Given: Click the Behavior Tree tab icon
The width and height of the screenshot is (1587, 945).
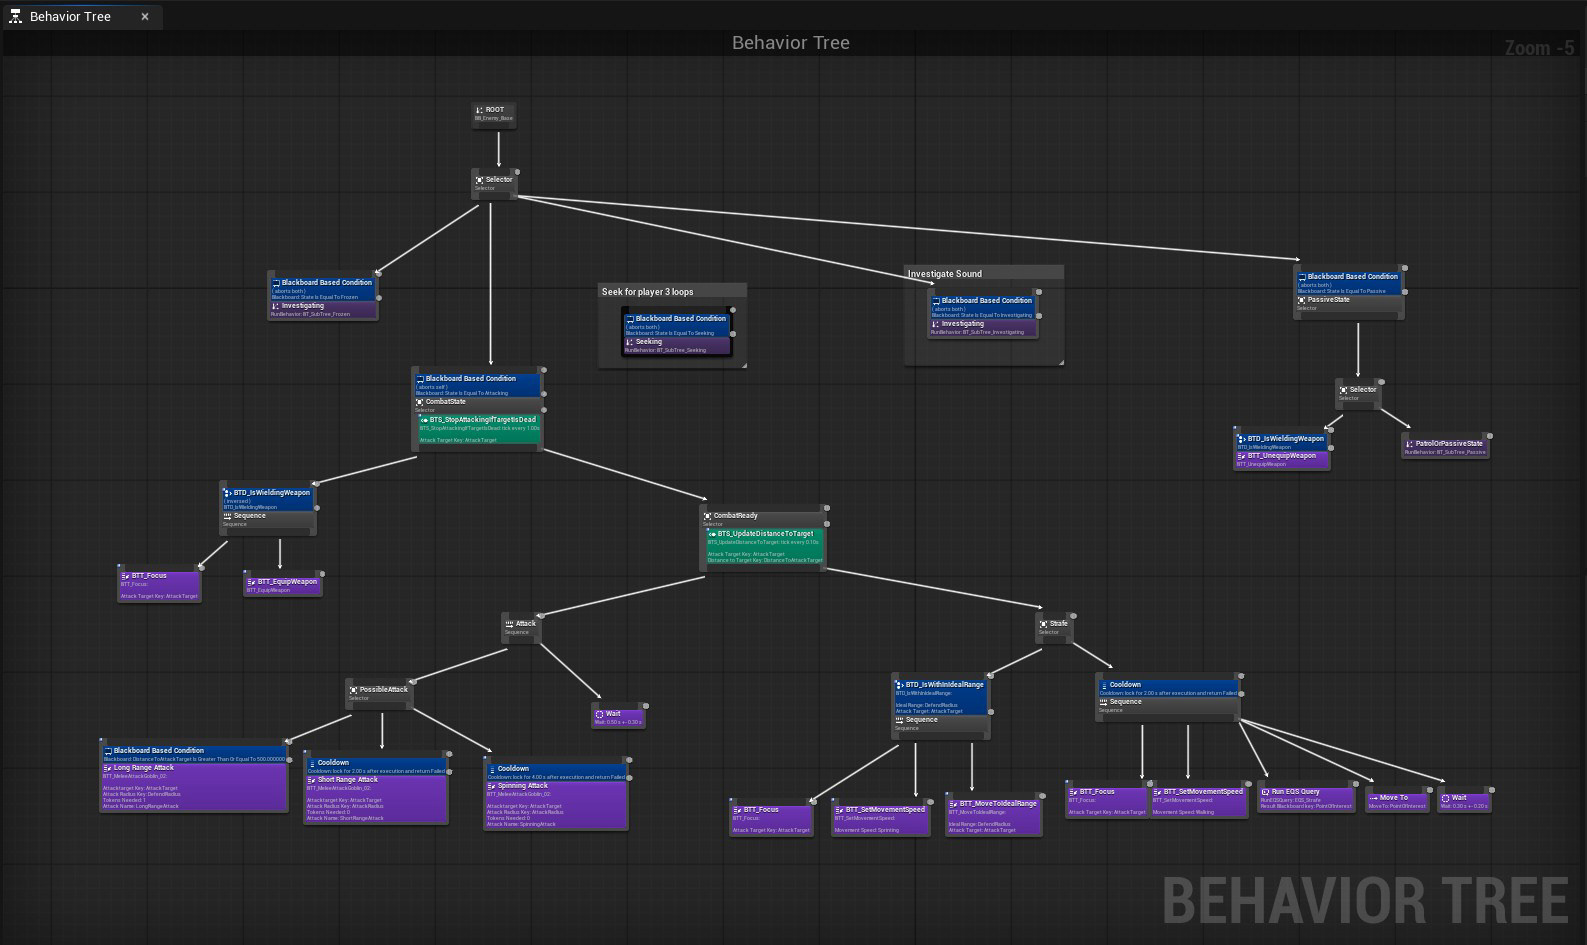Looking at the screenshot, I should pyautogui.click(x=15, y=17).
